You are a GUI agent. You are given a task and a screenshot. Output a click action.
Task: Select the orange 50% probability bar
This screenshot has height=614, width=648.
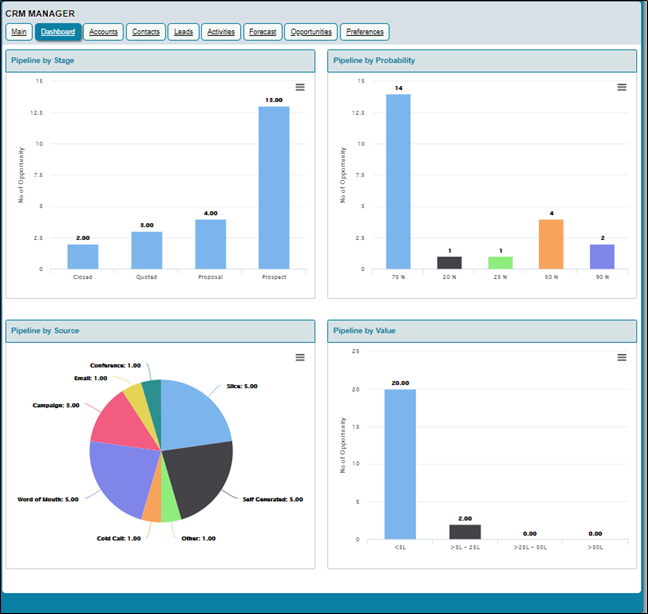[550, 244]
